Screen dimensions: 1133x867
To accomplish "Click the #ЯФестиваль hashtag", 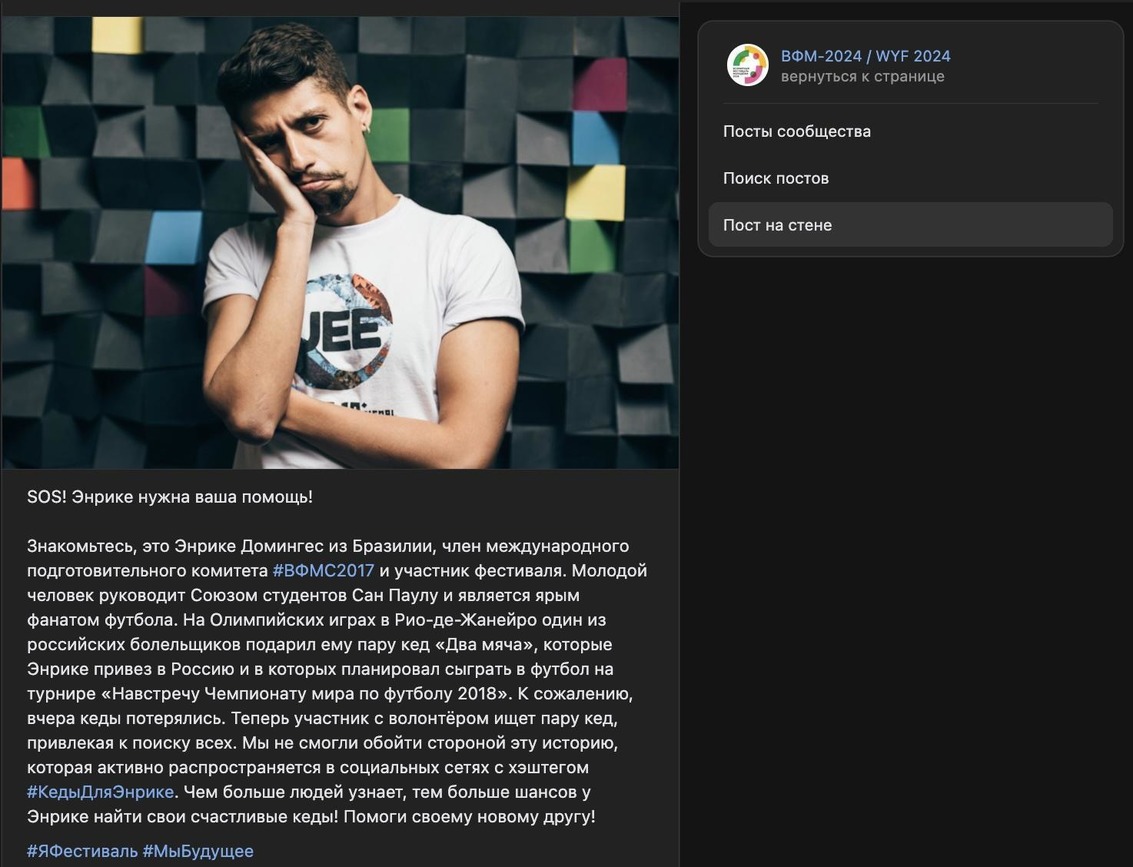I will (x=82, y=851).
